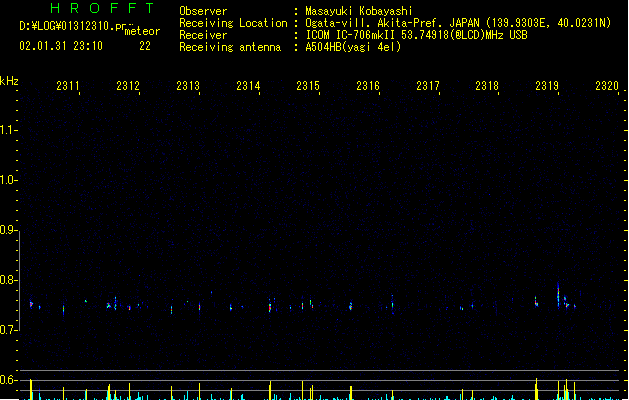Click the 0.7 kHz frequency tick label
Viewport: 629px width, 400px height.
pos(8,330)
